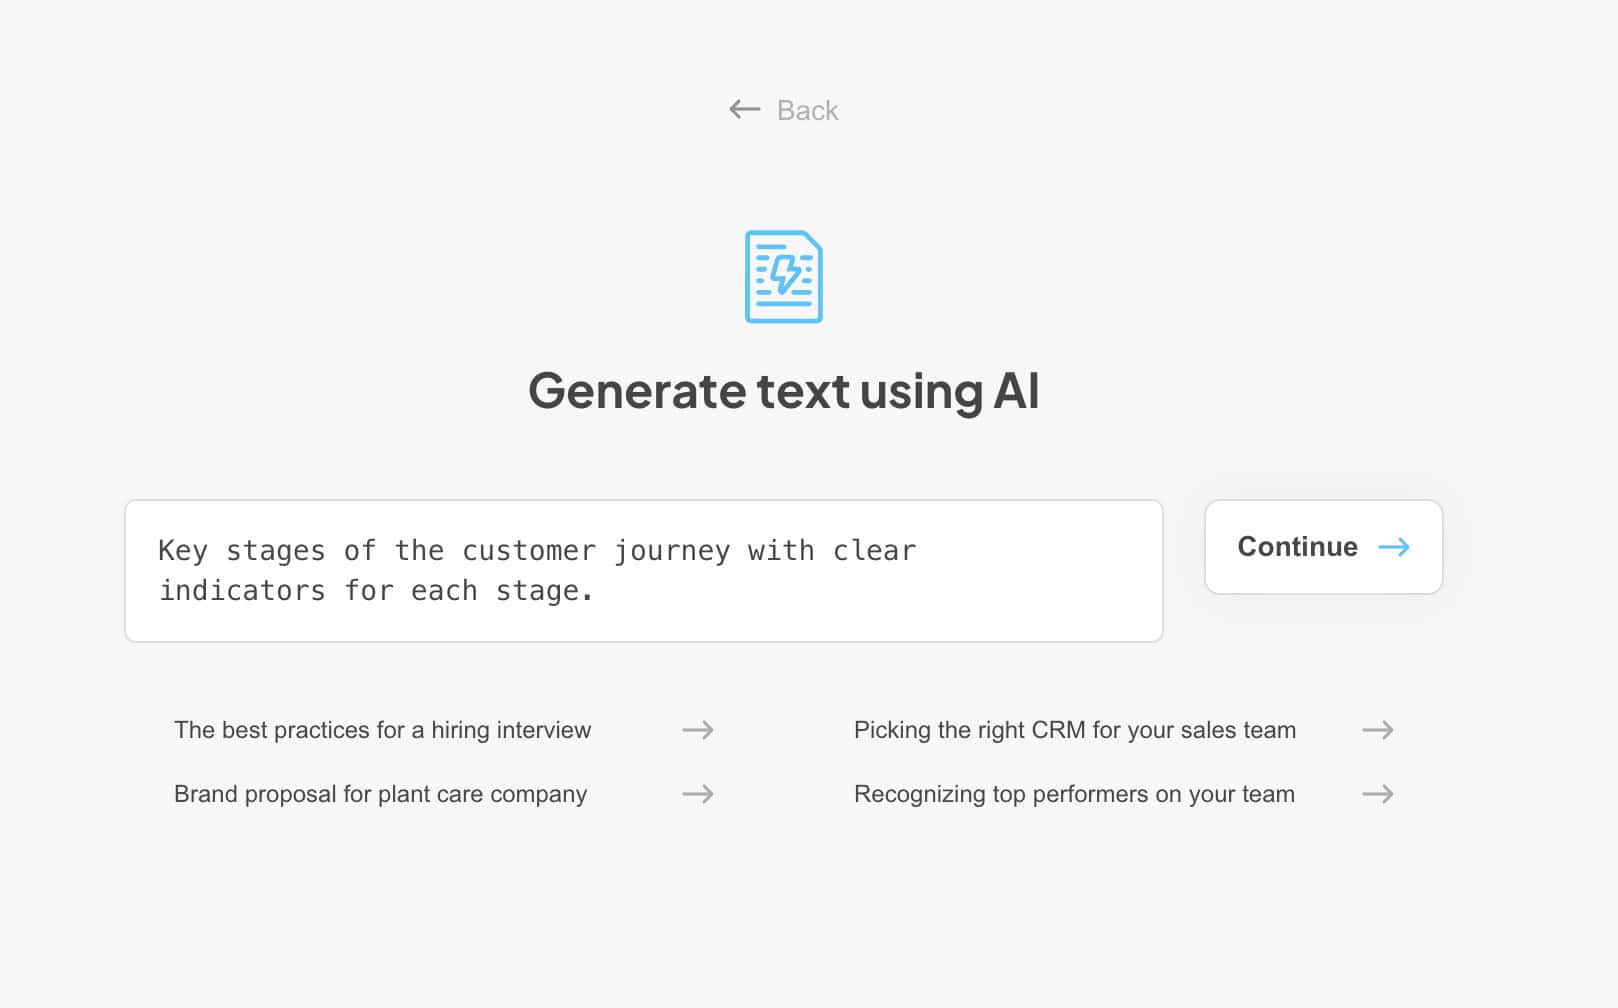Click the word 'clear' in the prompt
1618x1008 pixels.
pos(875,551)
